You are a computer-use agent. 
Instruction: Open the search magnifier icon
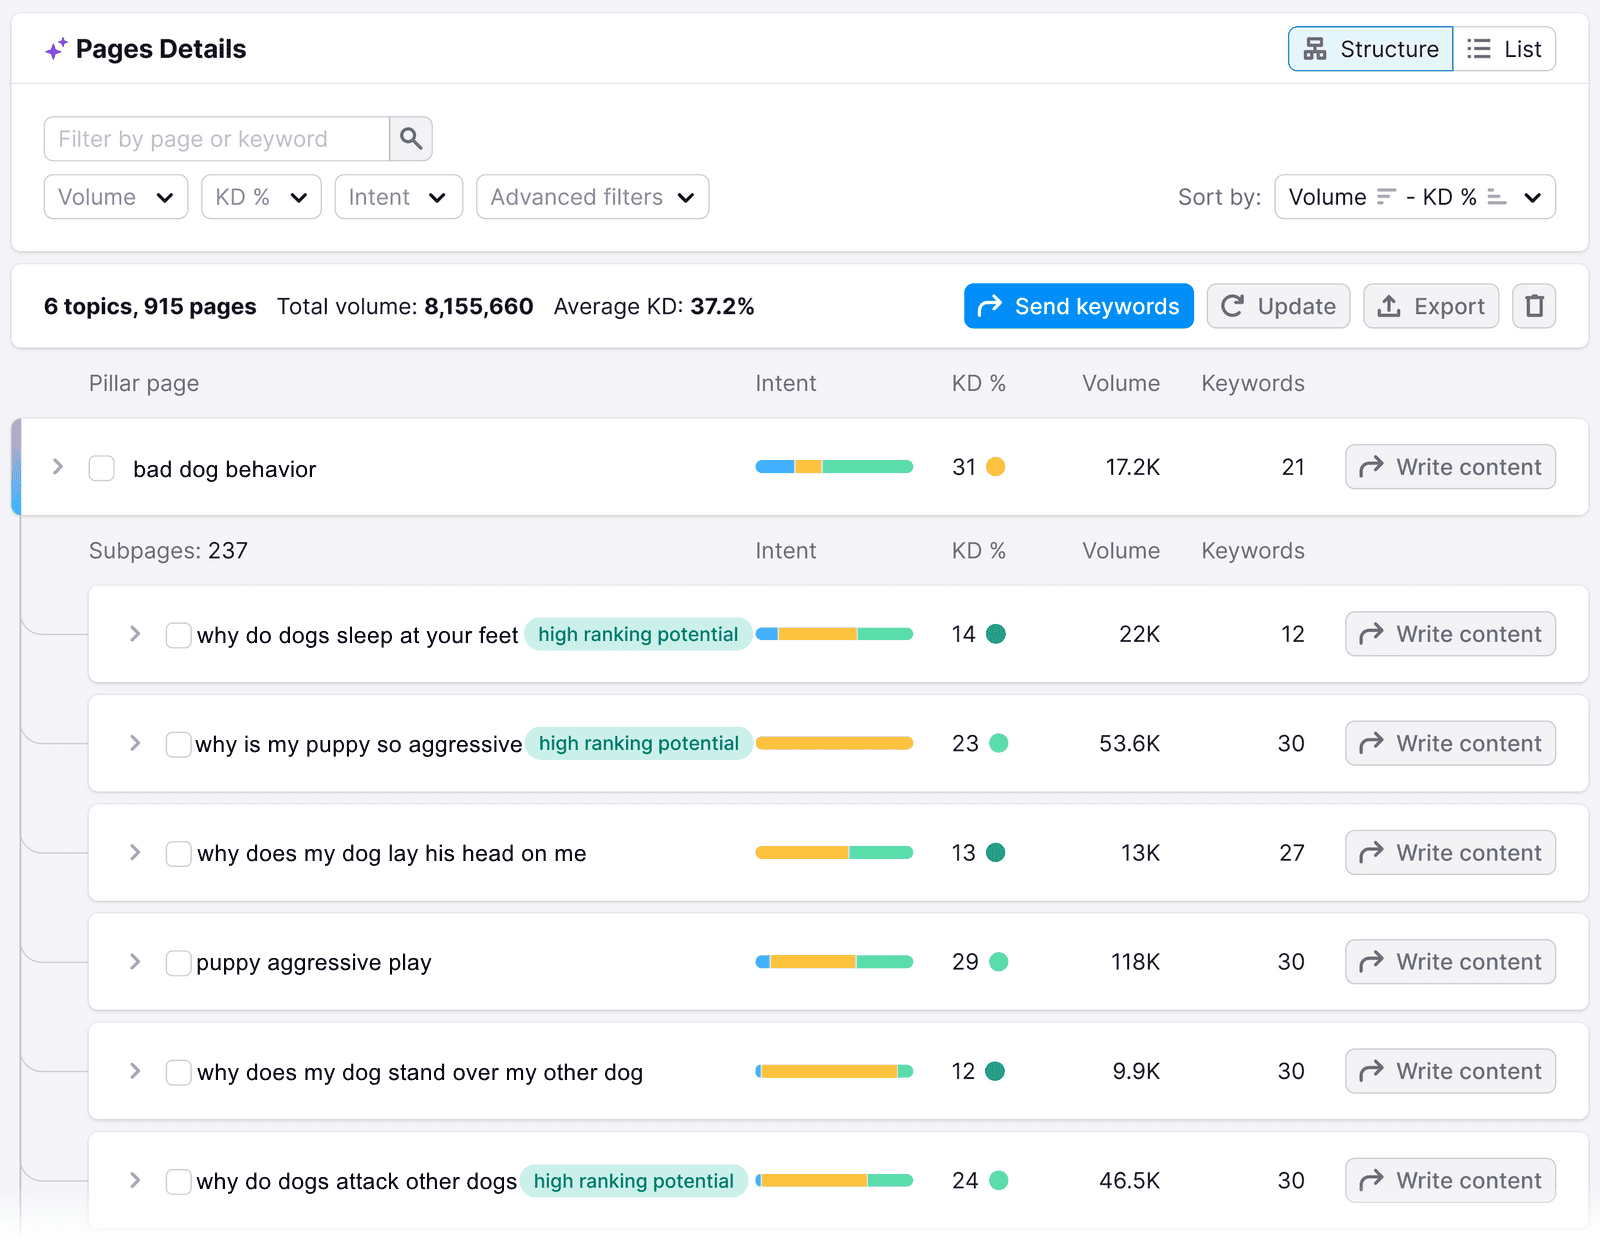[x=410, y=138]
